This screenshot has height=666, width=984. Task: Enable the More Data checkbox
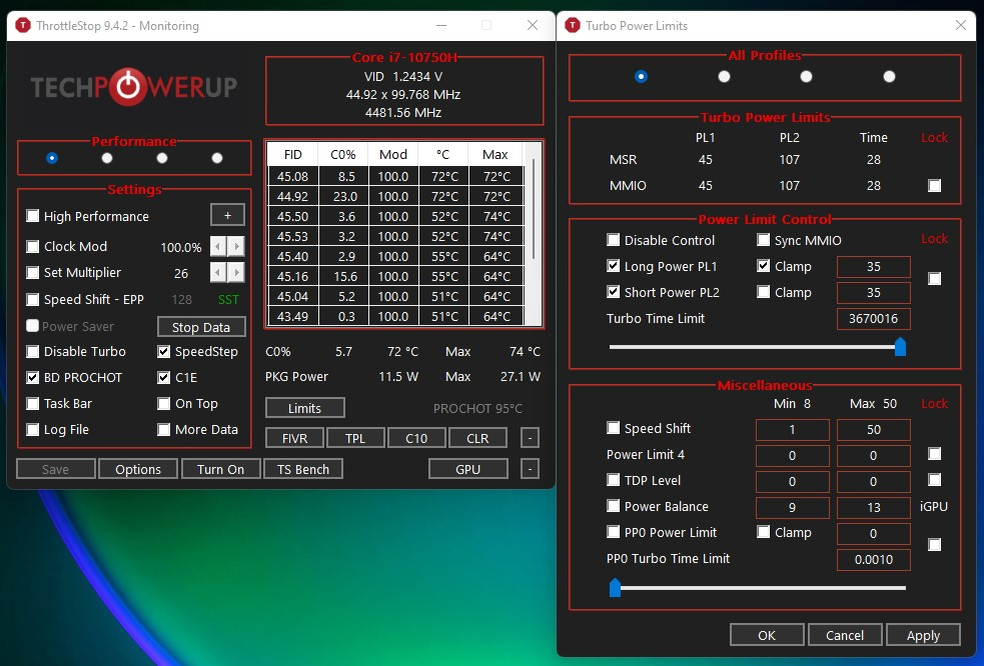point(164,429)
